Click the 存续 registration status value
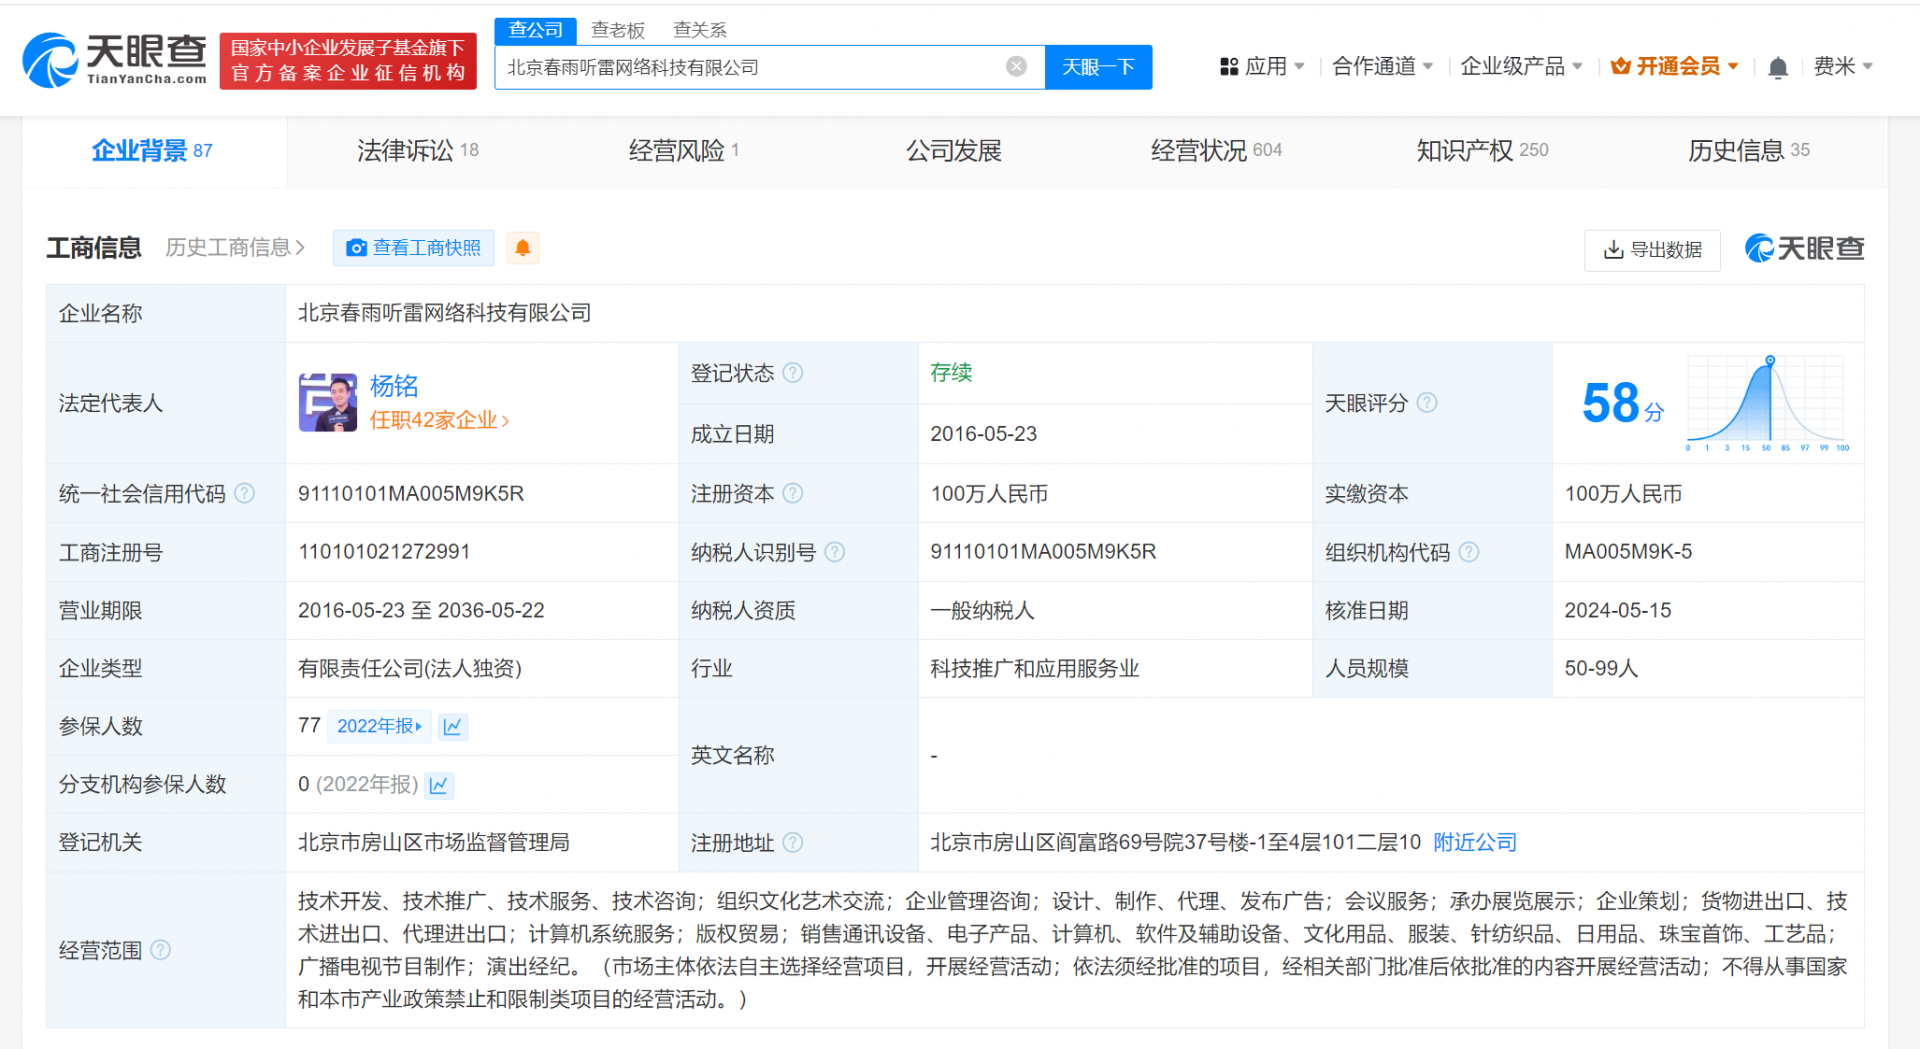 tap(951, 373)
